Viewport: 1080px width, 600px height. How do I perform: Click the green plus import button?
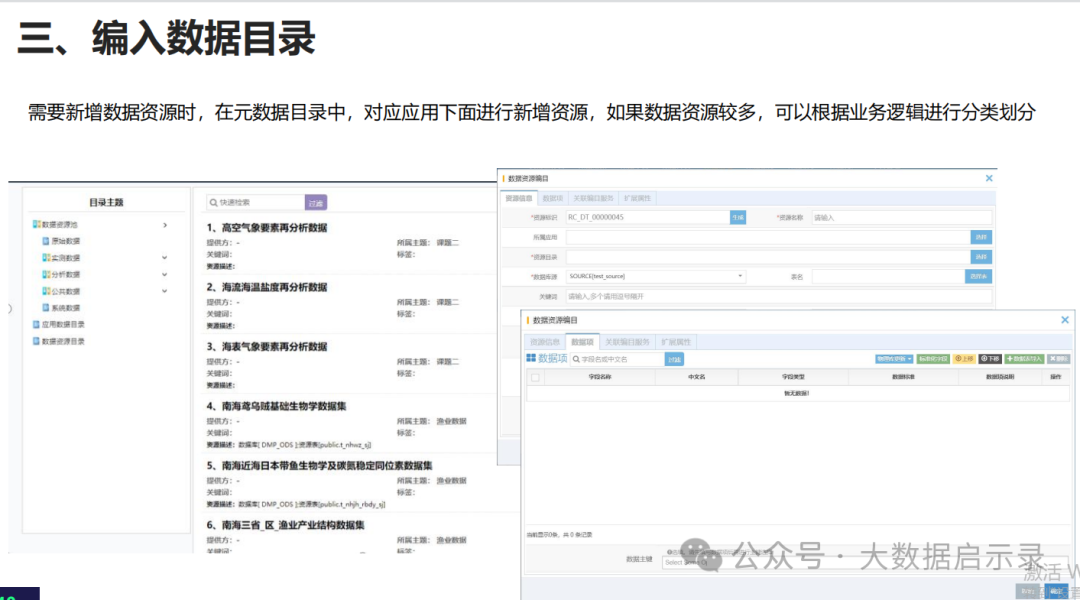click(x=1024, y=359)
